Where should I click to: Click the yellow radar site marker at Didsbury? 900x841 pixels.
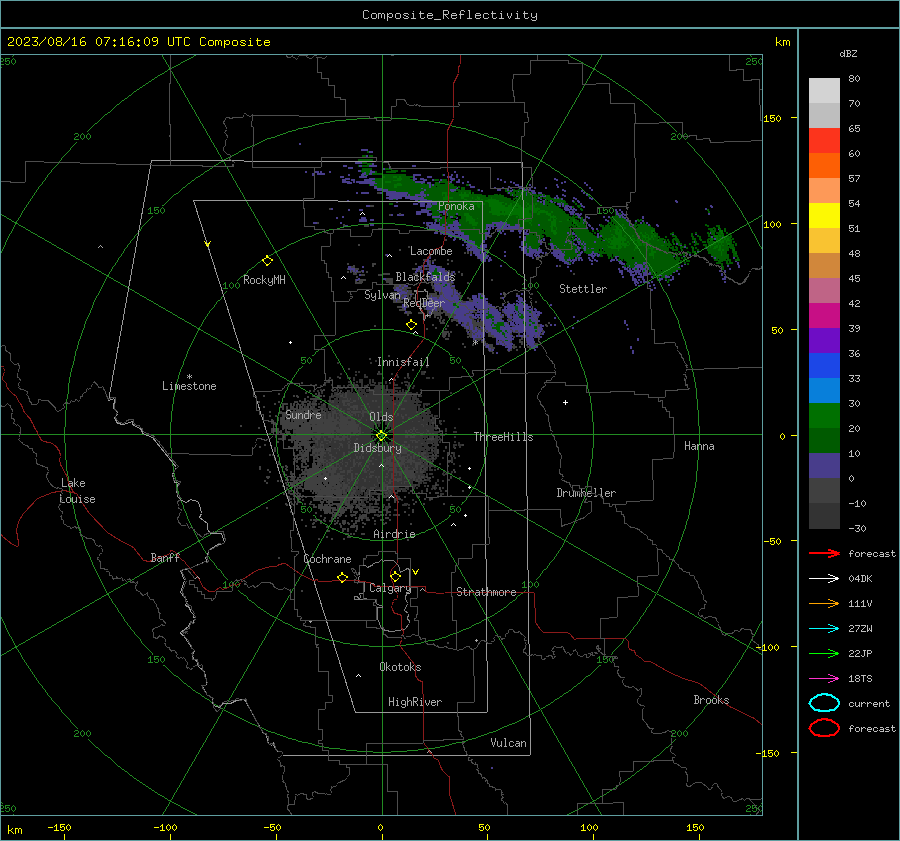coord(382,435)
